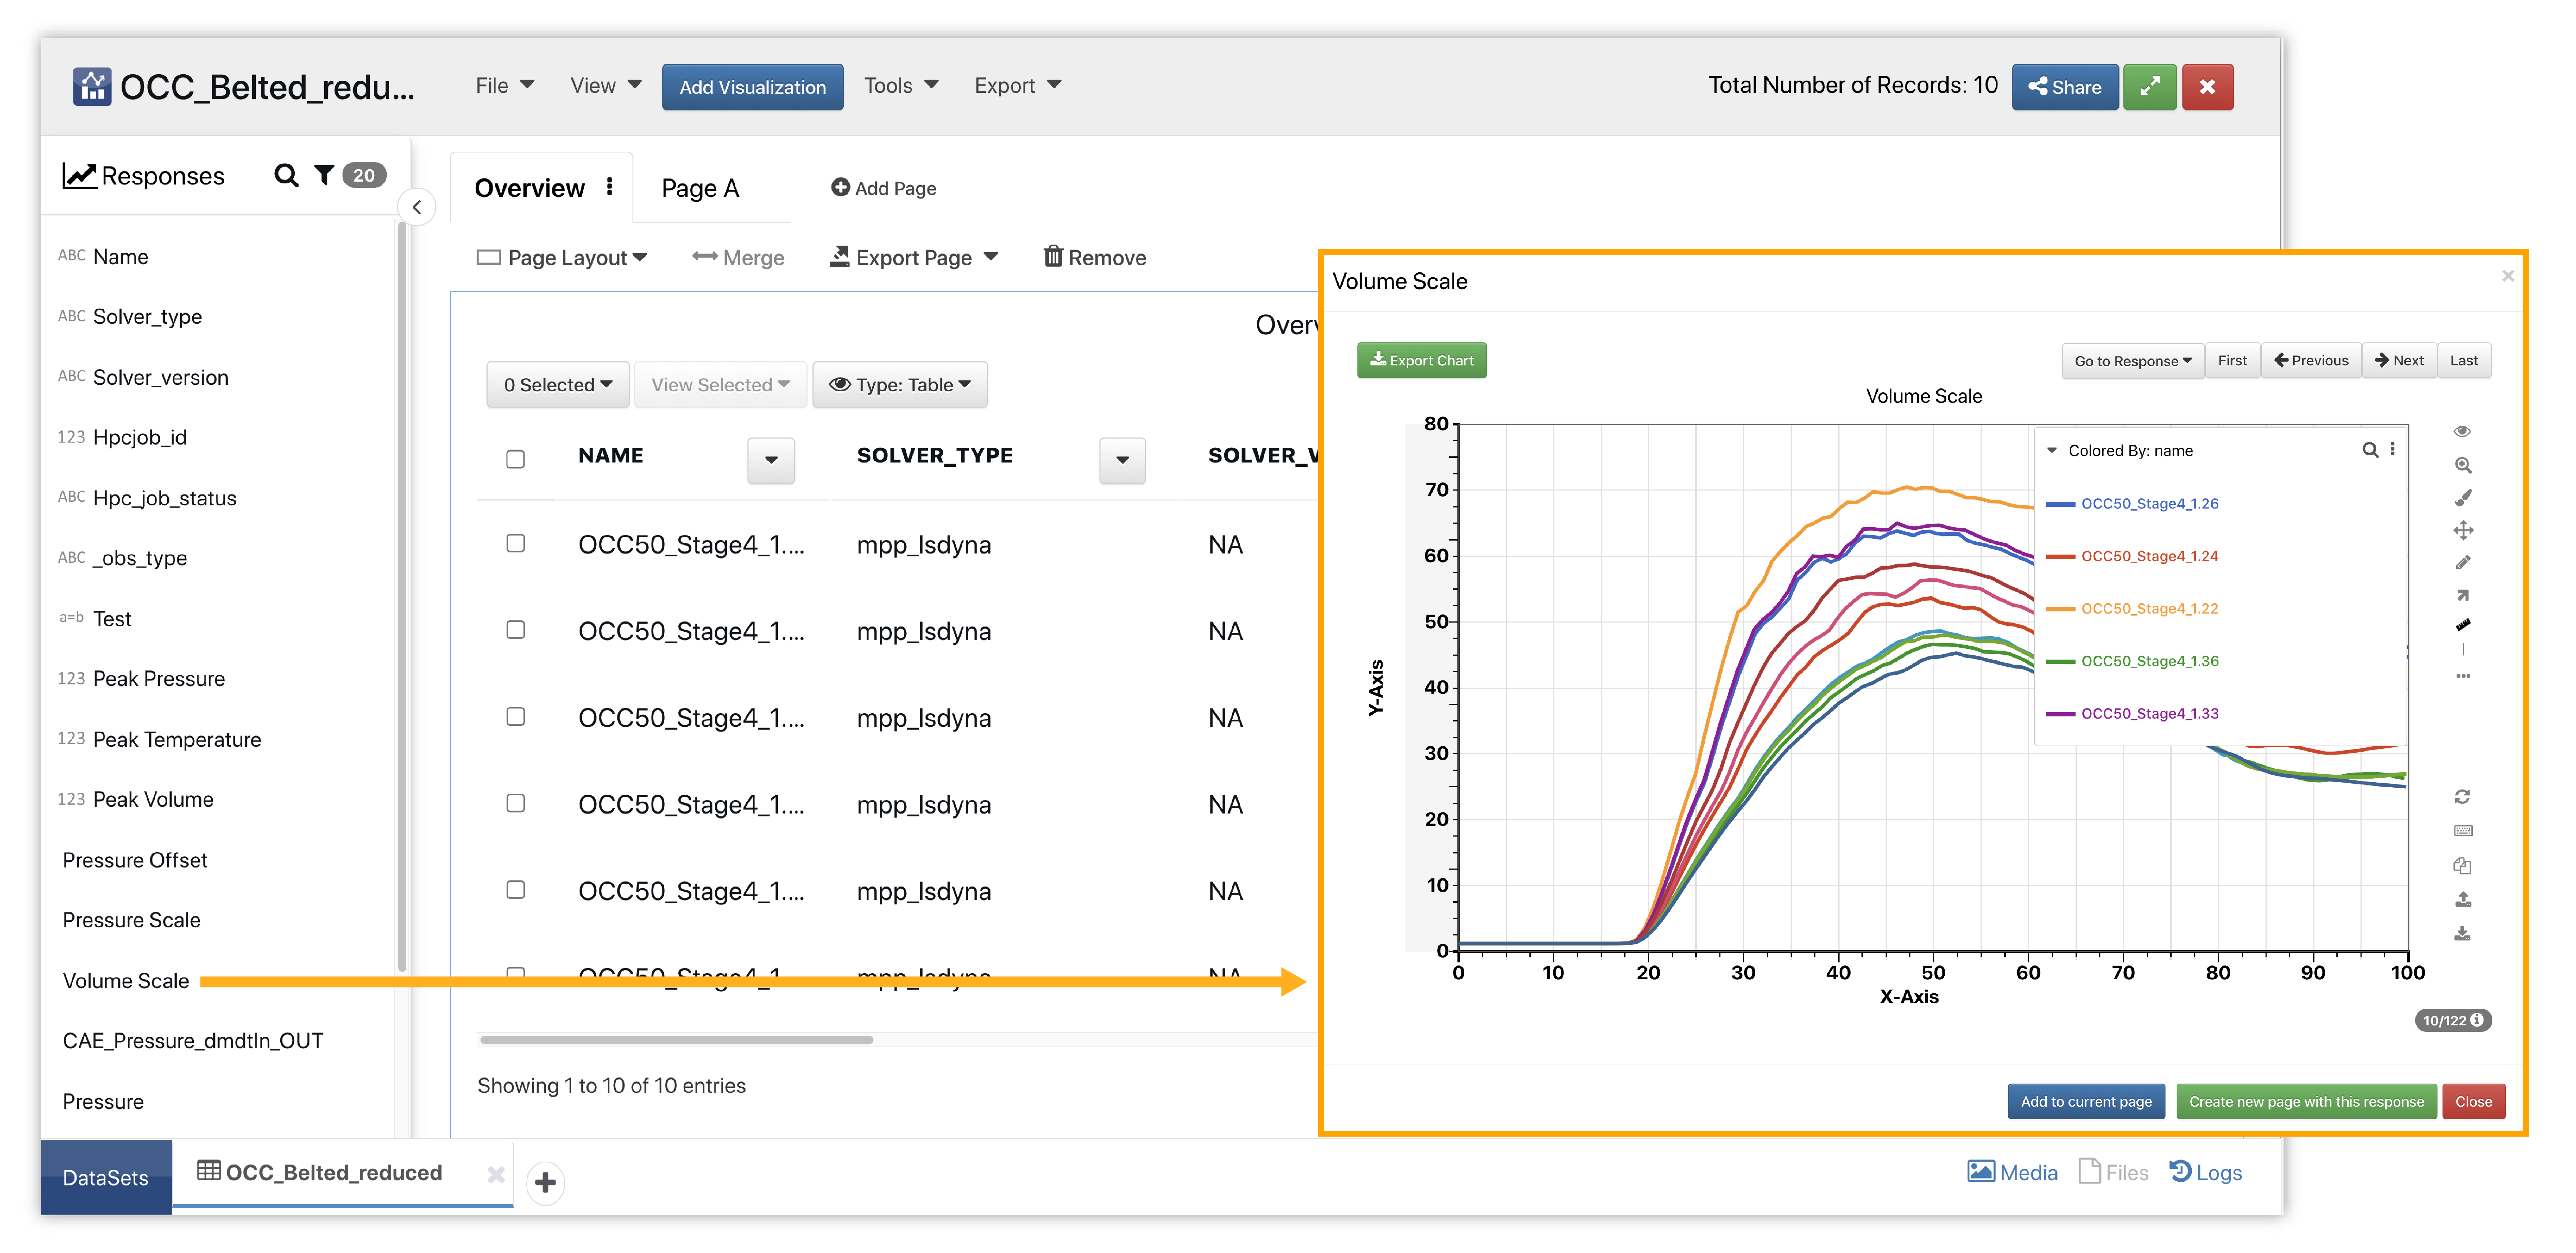Collapse the Colored By: name legend
Screen dimensions: 2576x1253
[x=2052, y=451]
